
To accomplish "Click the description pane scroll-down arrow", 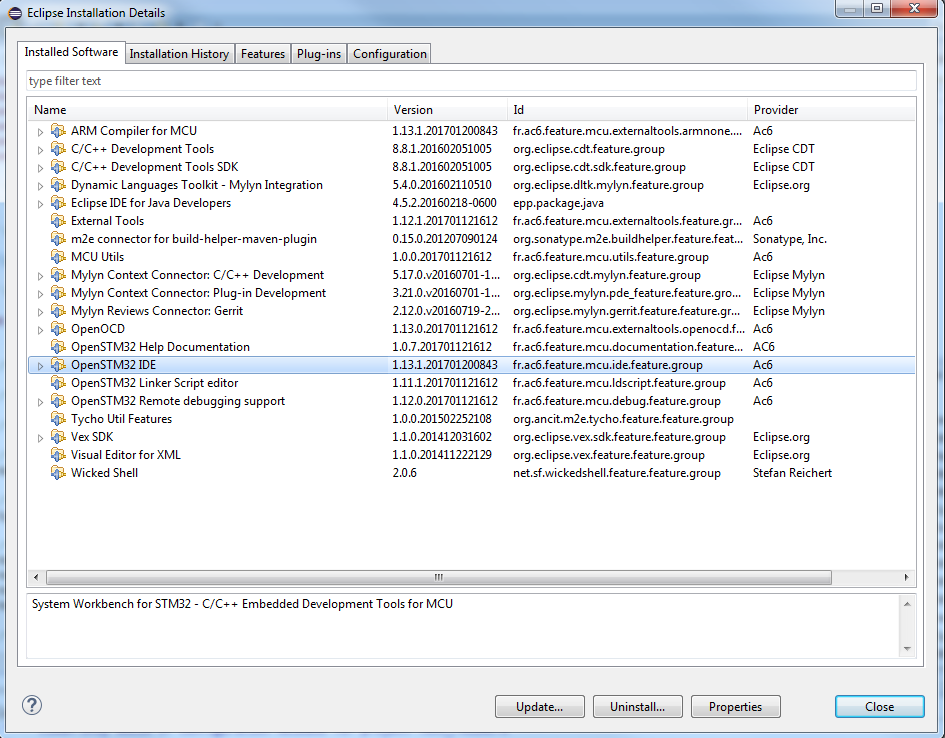I will (x=907, y=649).
